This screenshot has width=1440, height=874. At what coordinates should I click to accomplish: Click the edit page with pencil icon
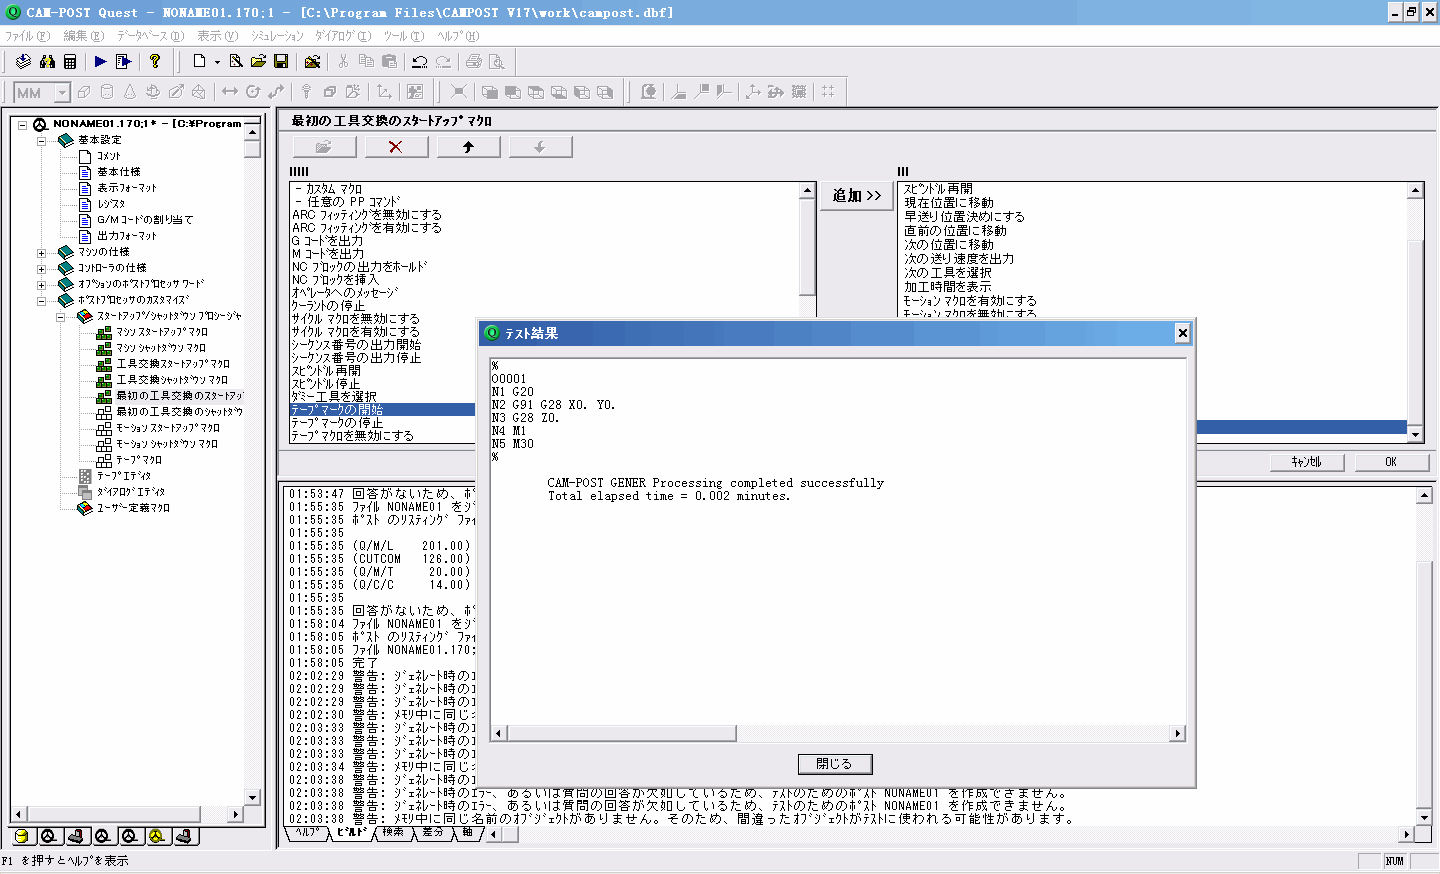pos(236,62)
